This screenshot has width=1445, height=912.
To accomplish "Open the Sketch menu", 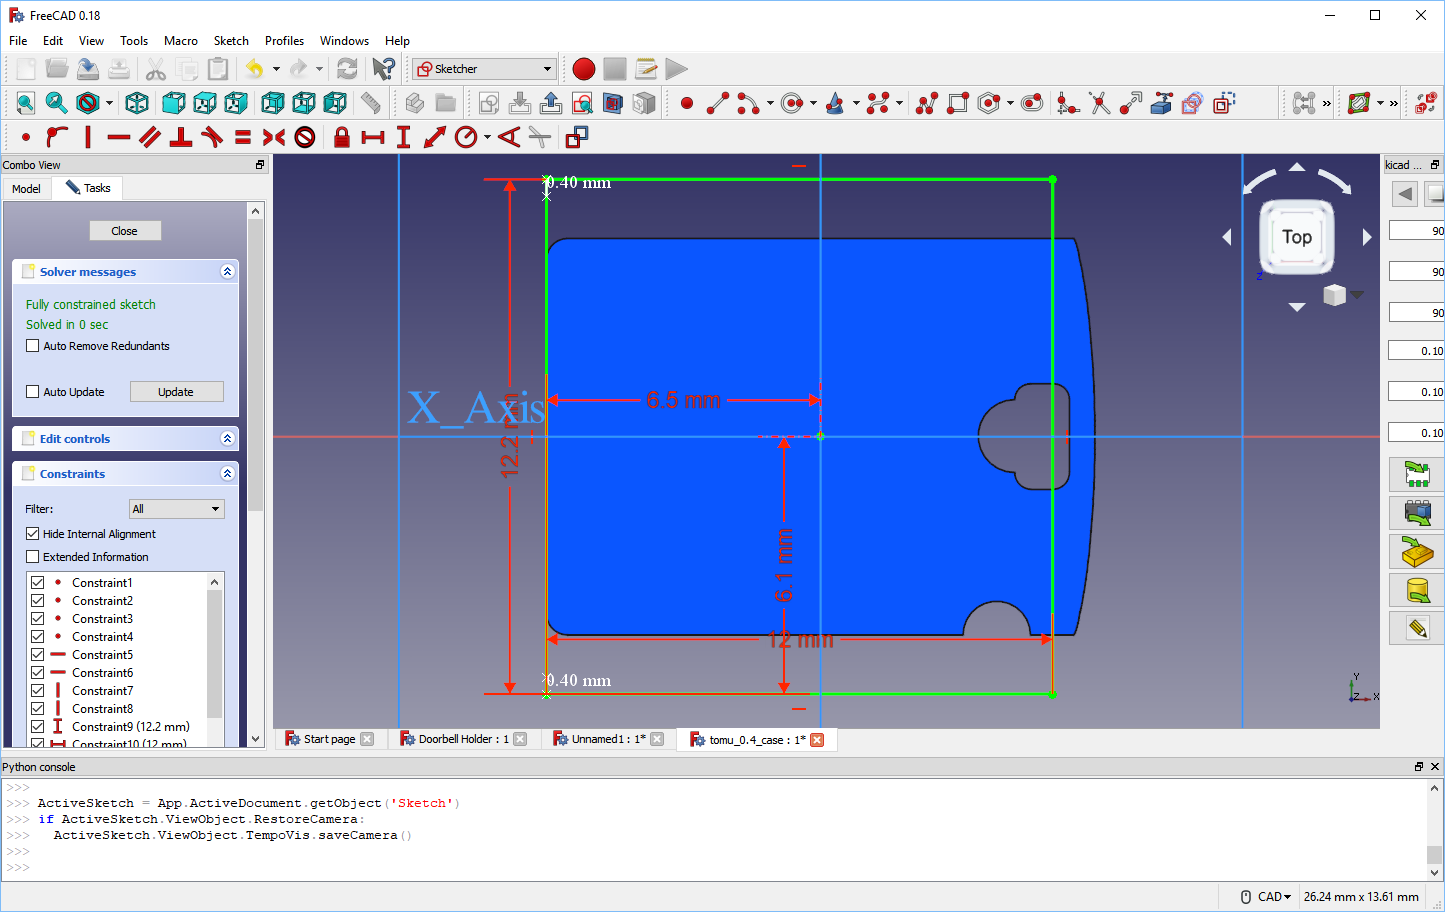I will (231, 41).
